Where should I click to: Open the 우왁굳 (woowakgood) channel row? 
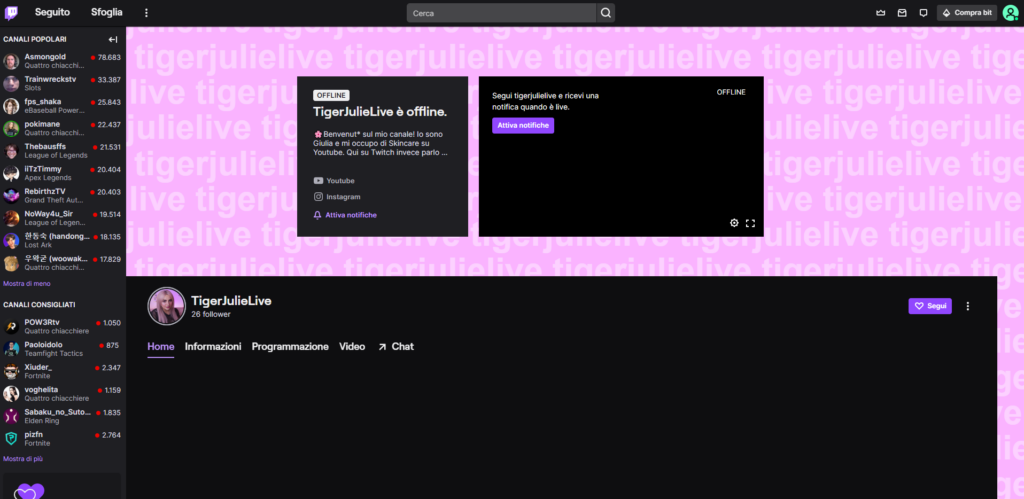[x=63, y=263]
